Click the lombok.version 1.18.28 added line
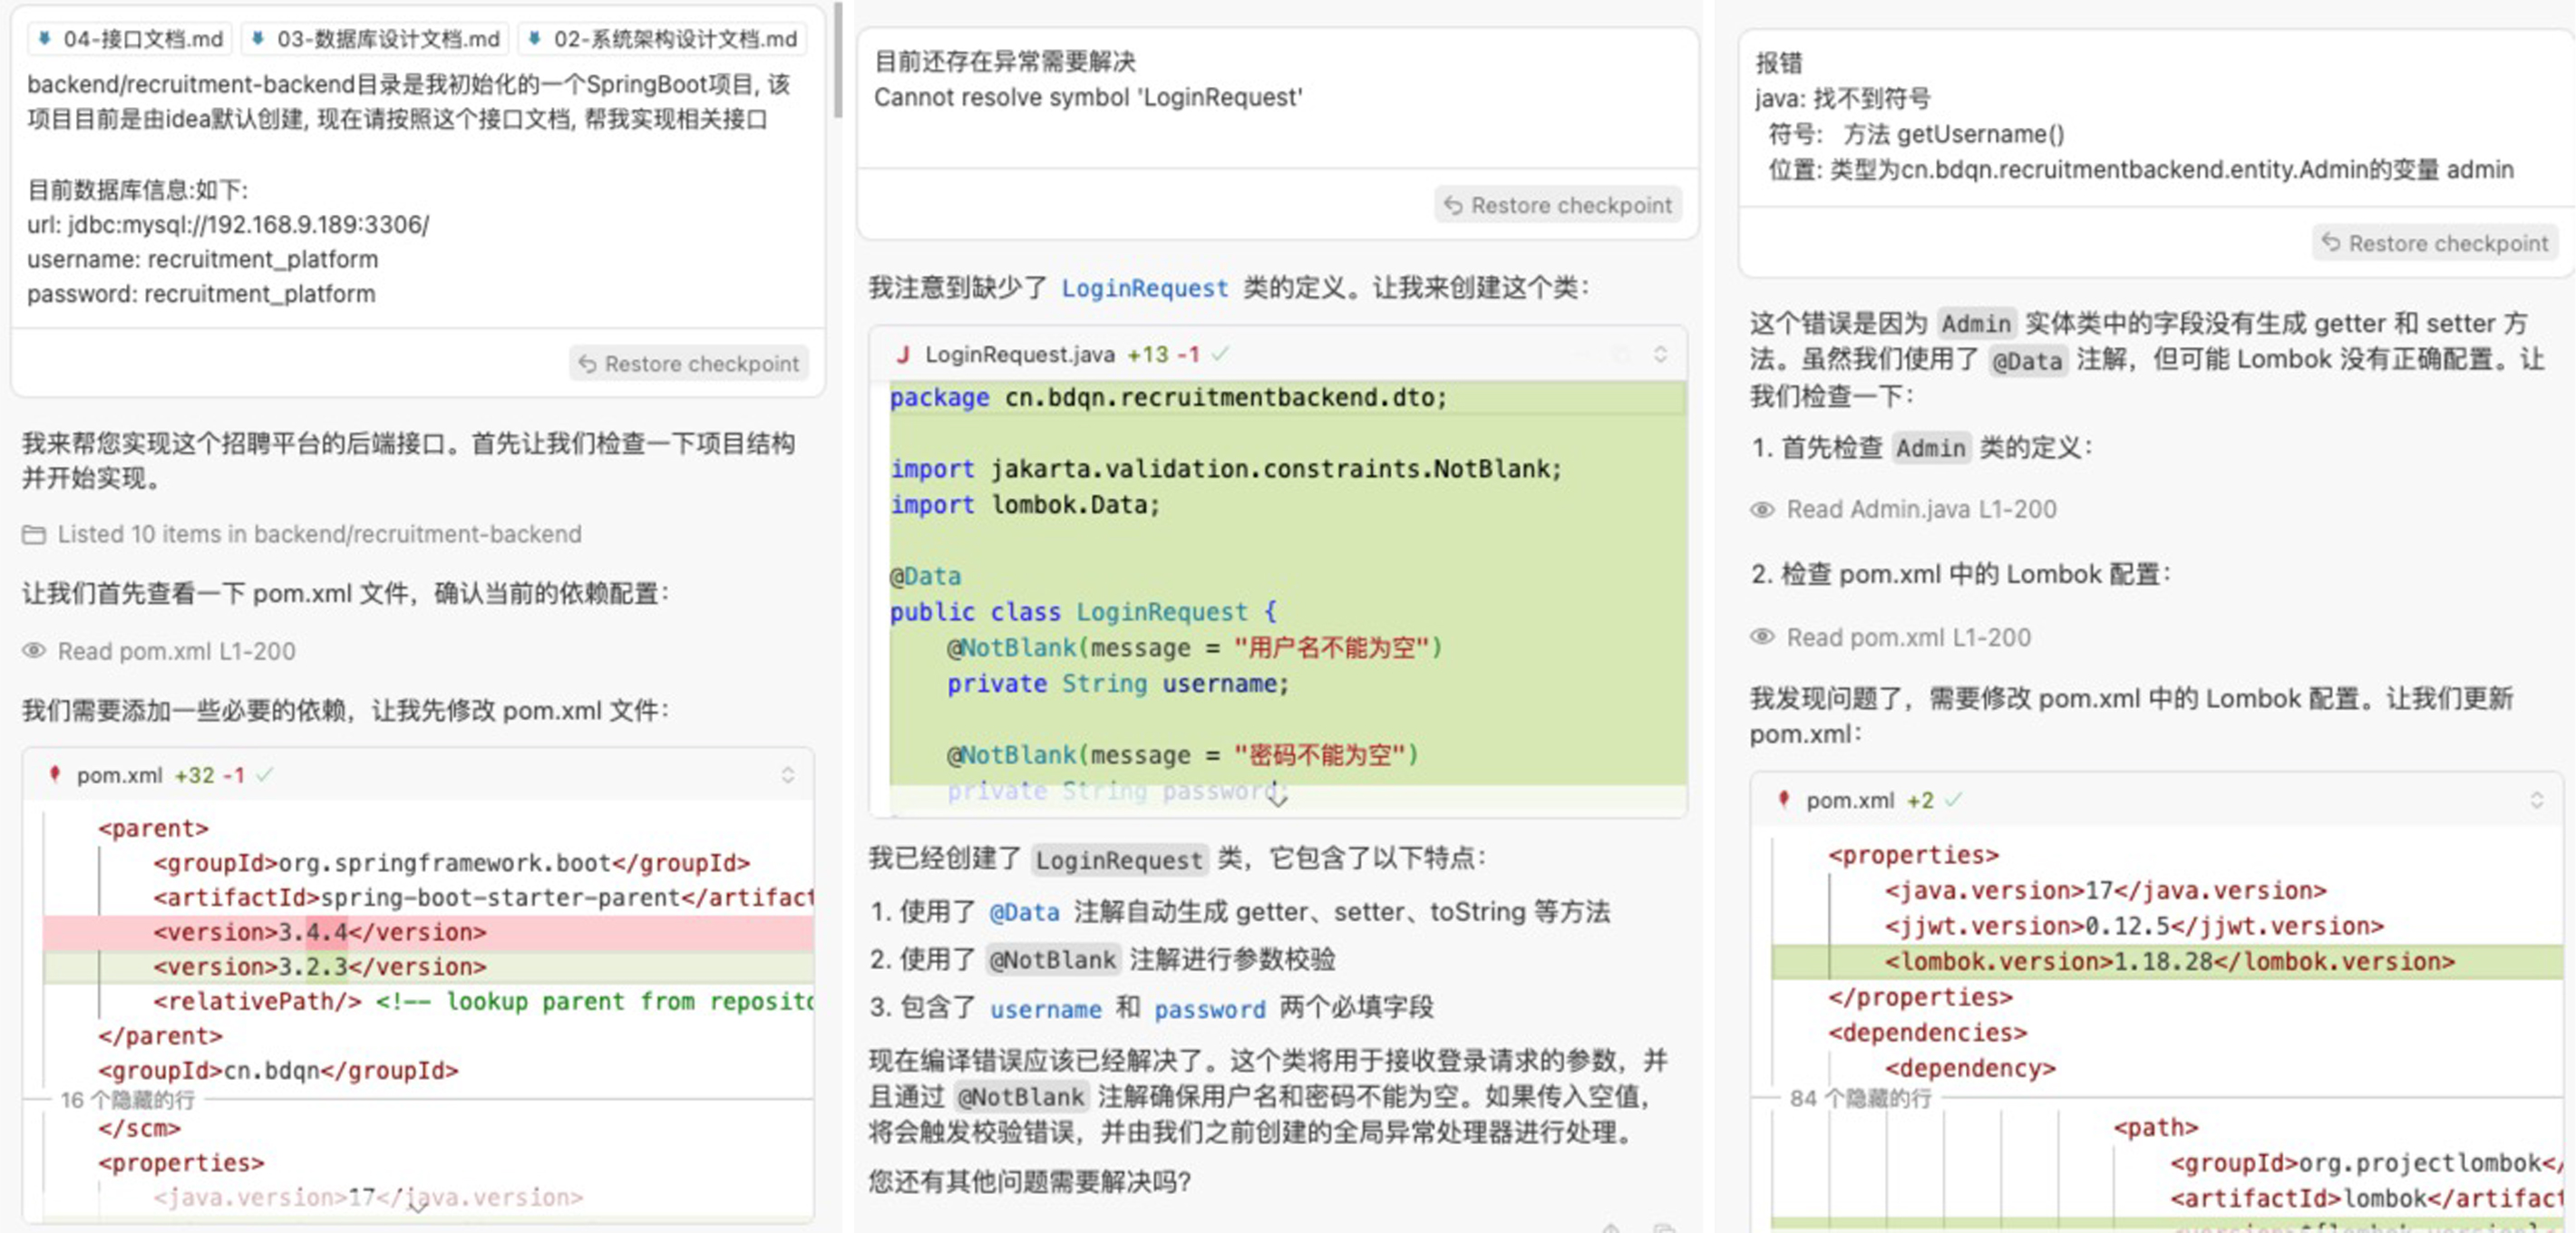Viewport: 2576px width, 1233px height. click(2167, 961)
